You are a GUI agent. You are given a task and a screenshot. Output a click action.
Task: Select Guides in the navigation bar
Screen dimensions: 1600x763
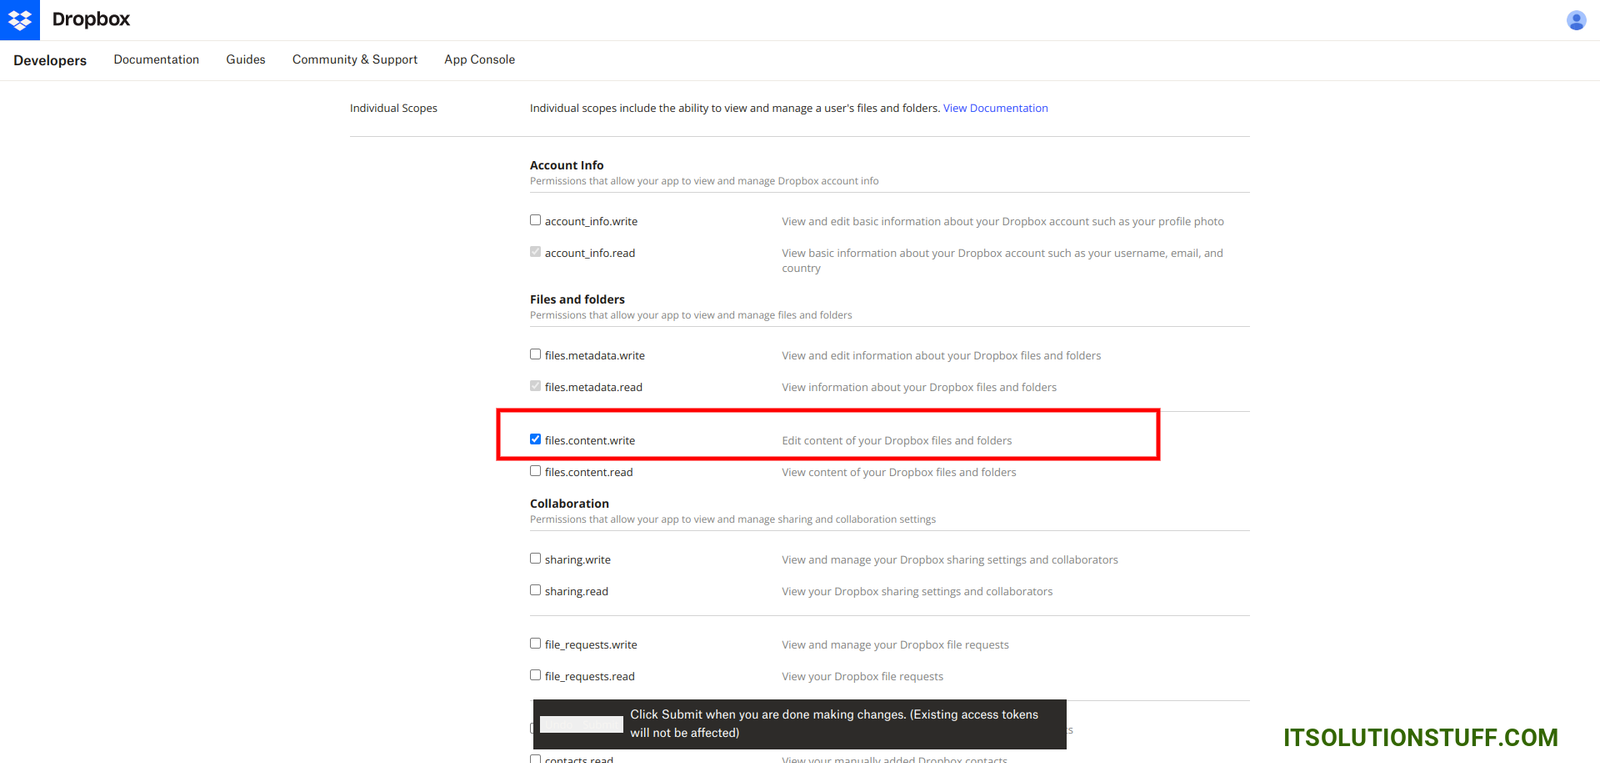245,60
